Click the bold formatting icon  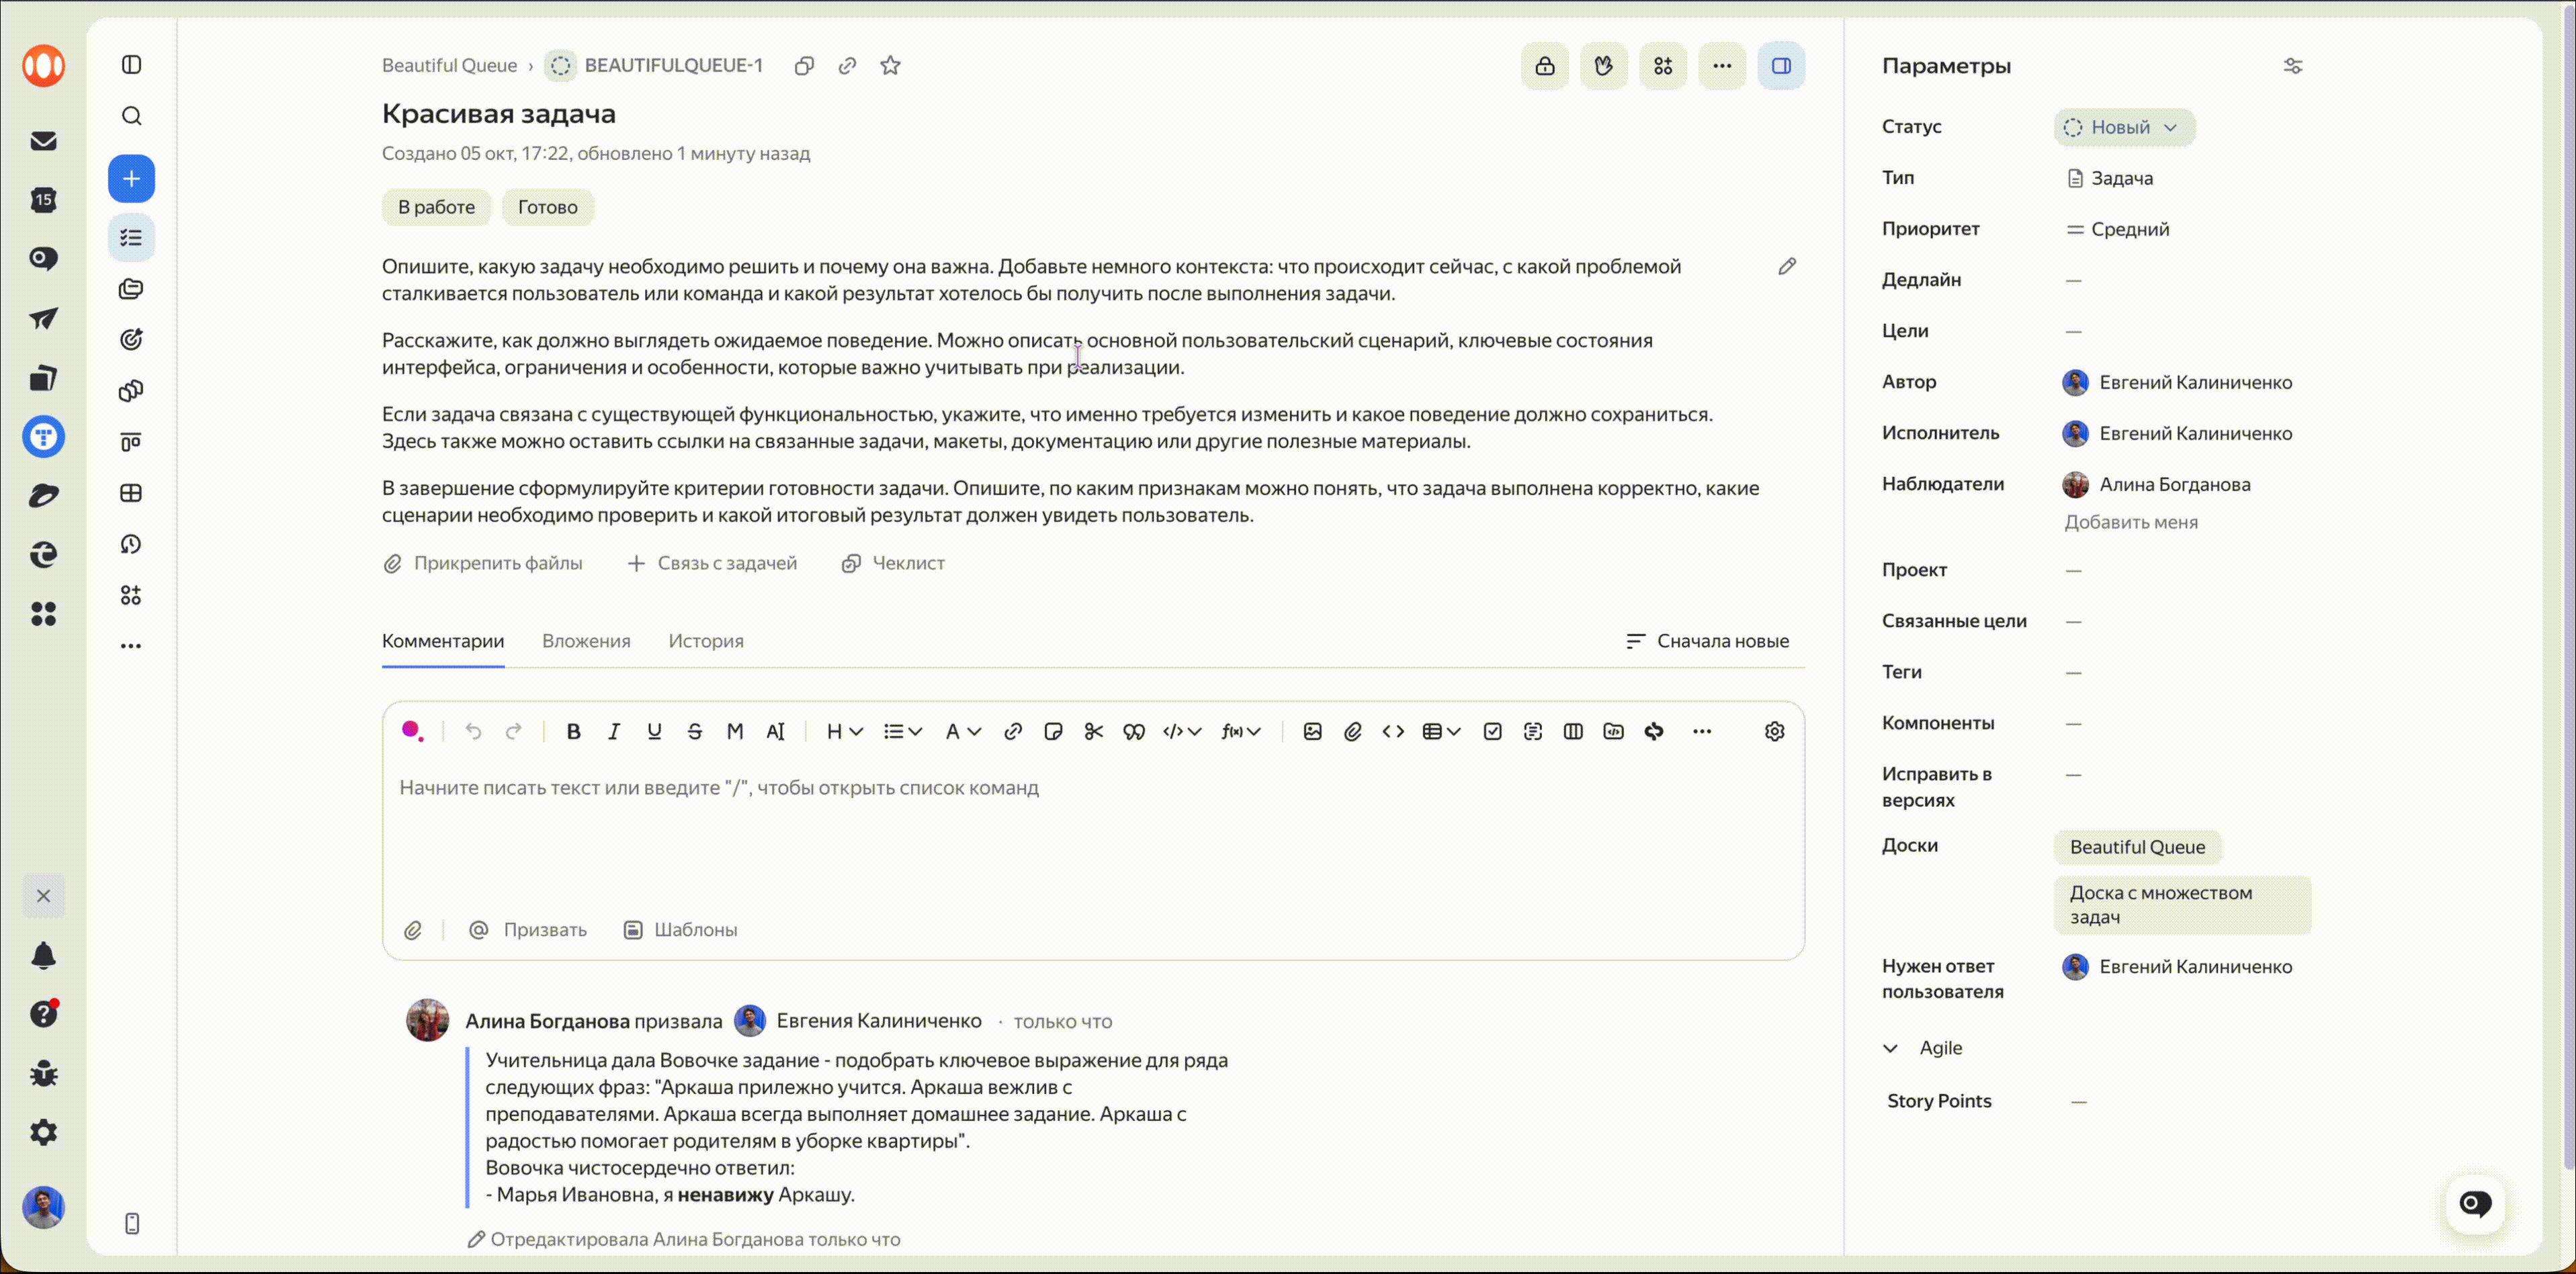click(573, 732)
